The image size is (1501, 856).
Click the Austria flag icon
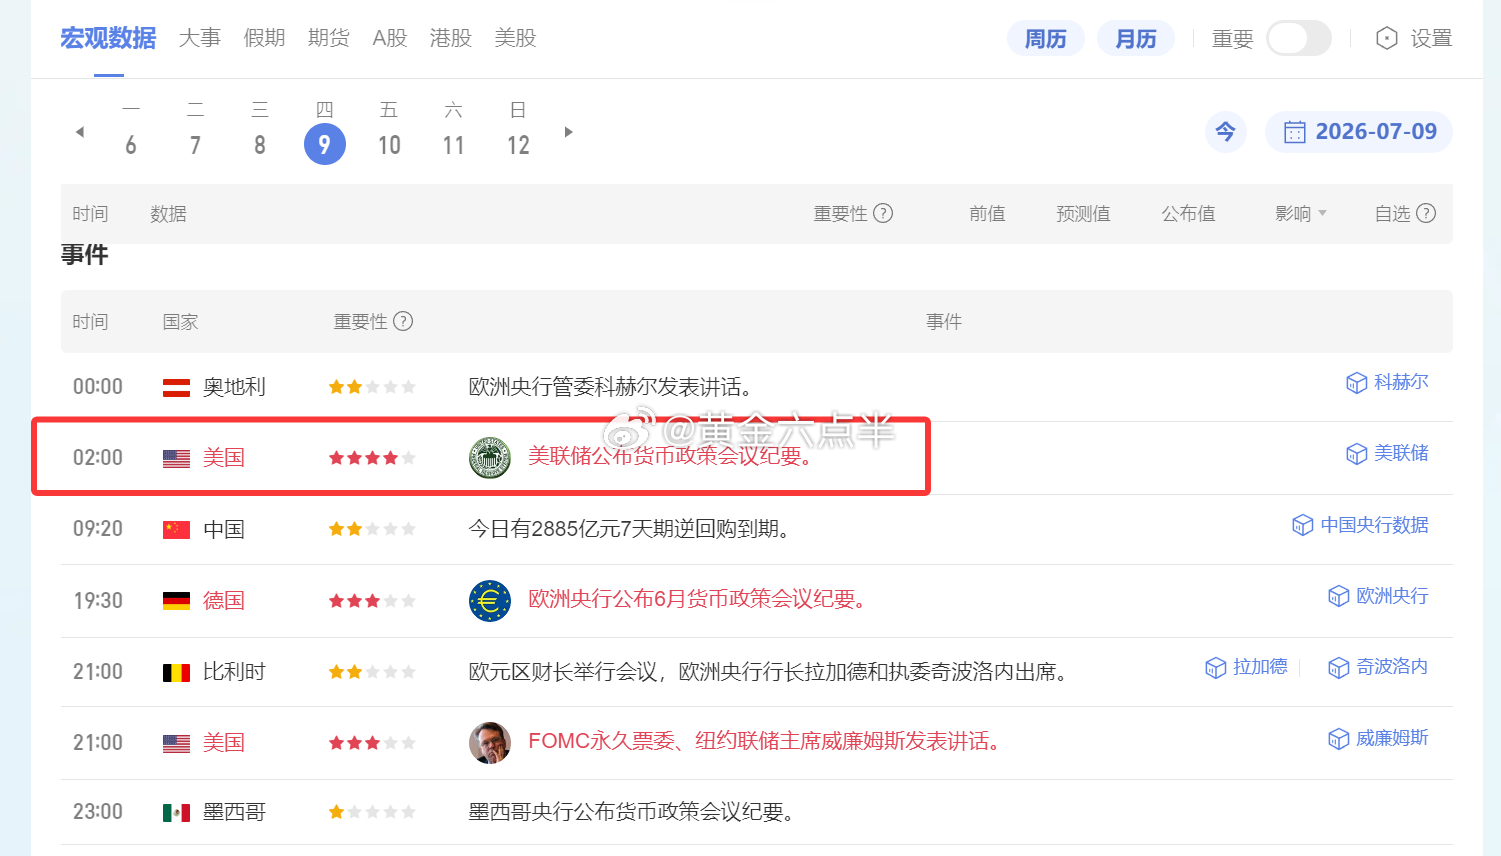pos(176,388)
